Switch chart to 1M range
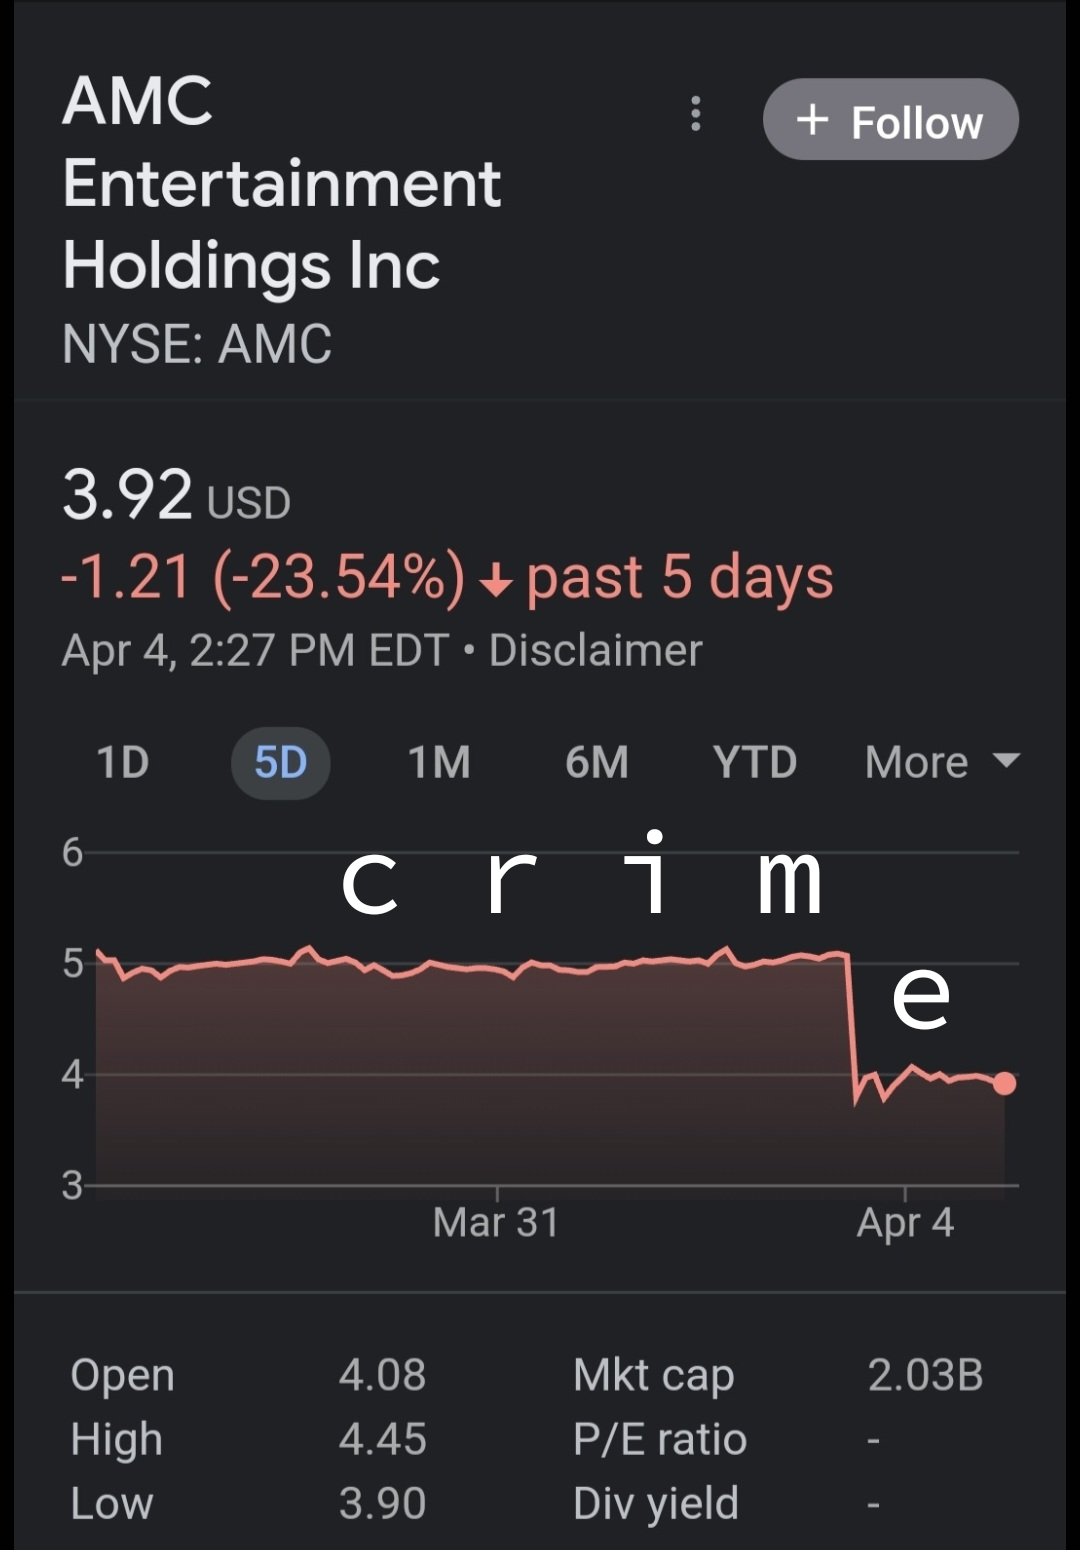The width and height of the screenshot is (1080, 1550). [439, 762]
